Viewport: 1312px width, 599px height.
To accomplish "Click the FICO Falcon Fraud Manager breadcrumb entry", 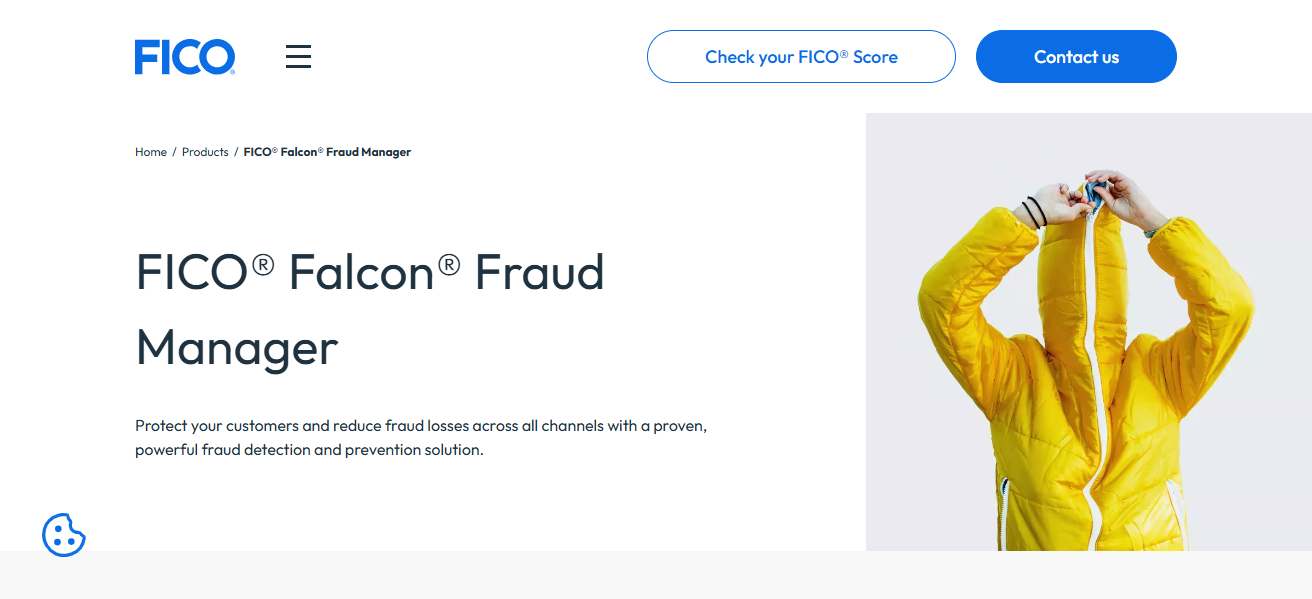I will [x=327, y=151].
